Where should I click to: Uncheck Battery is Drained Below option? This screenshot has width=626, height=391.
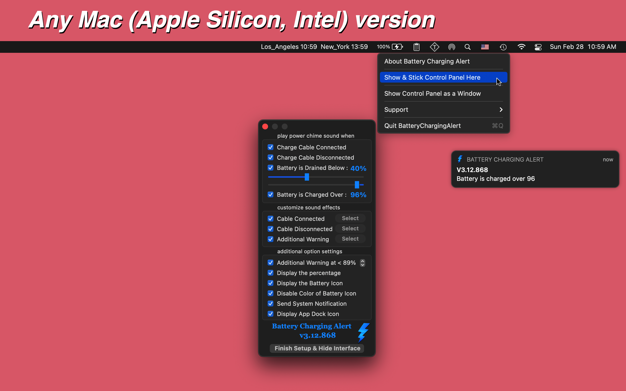pos(270,168)
